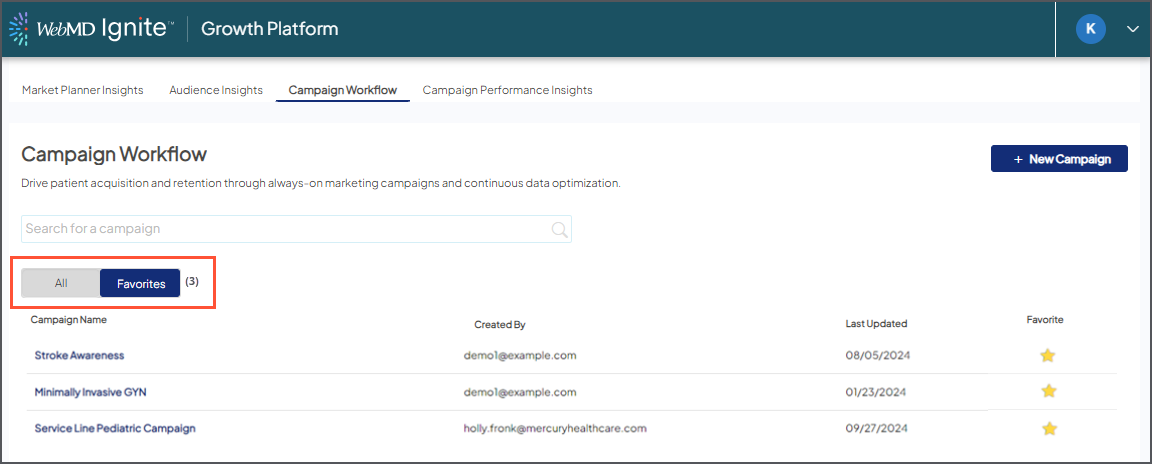This screenshot has width=1152, height=464.
Task: Click the Last Updated column header
Action: [x=876, y=324]
